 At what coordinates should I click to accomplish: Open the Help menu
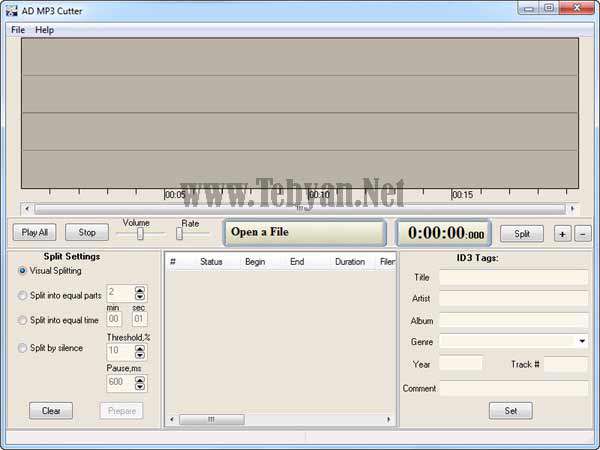44,30
